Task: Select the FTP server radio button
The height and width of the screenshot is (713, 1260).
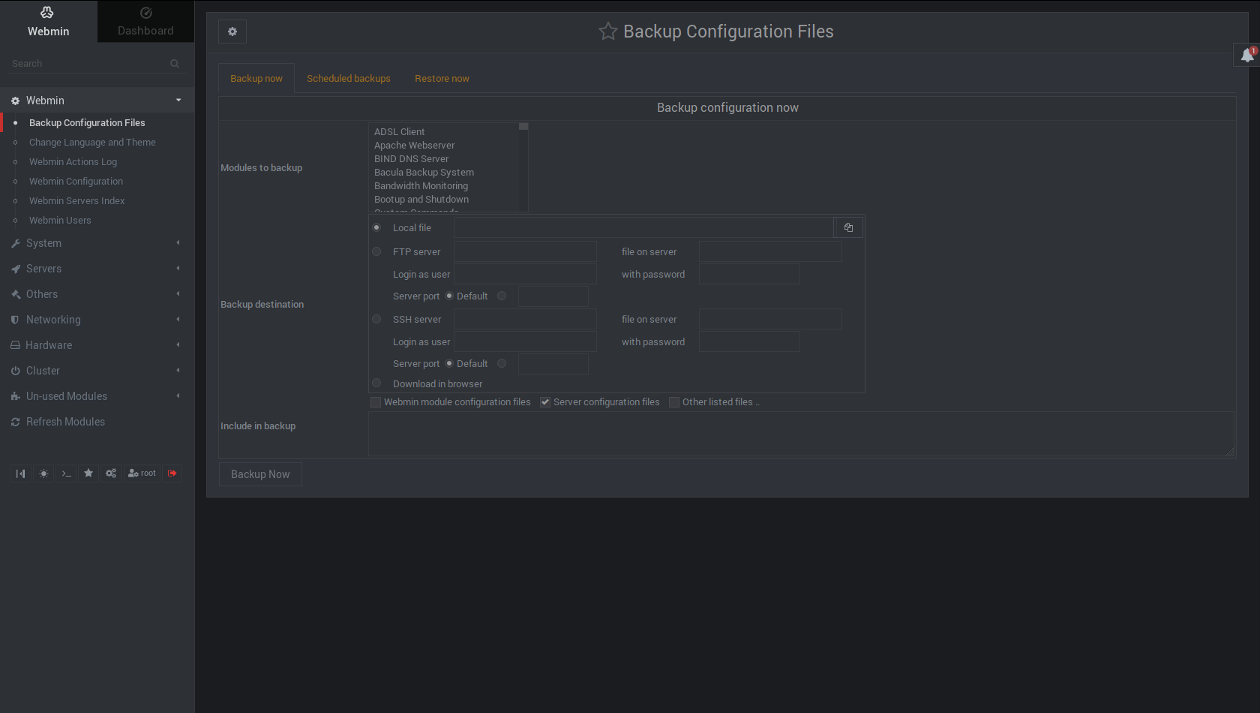Action: [376, 251]
